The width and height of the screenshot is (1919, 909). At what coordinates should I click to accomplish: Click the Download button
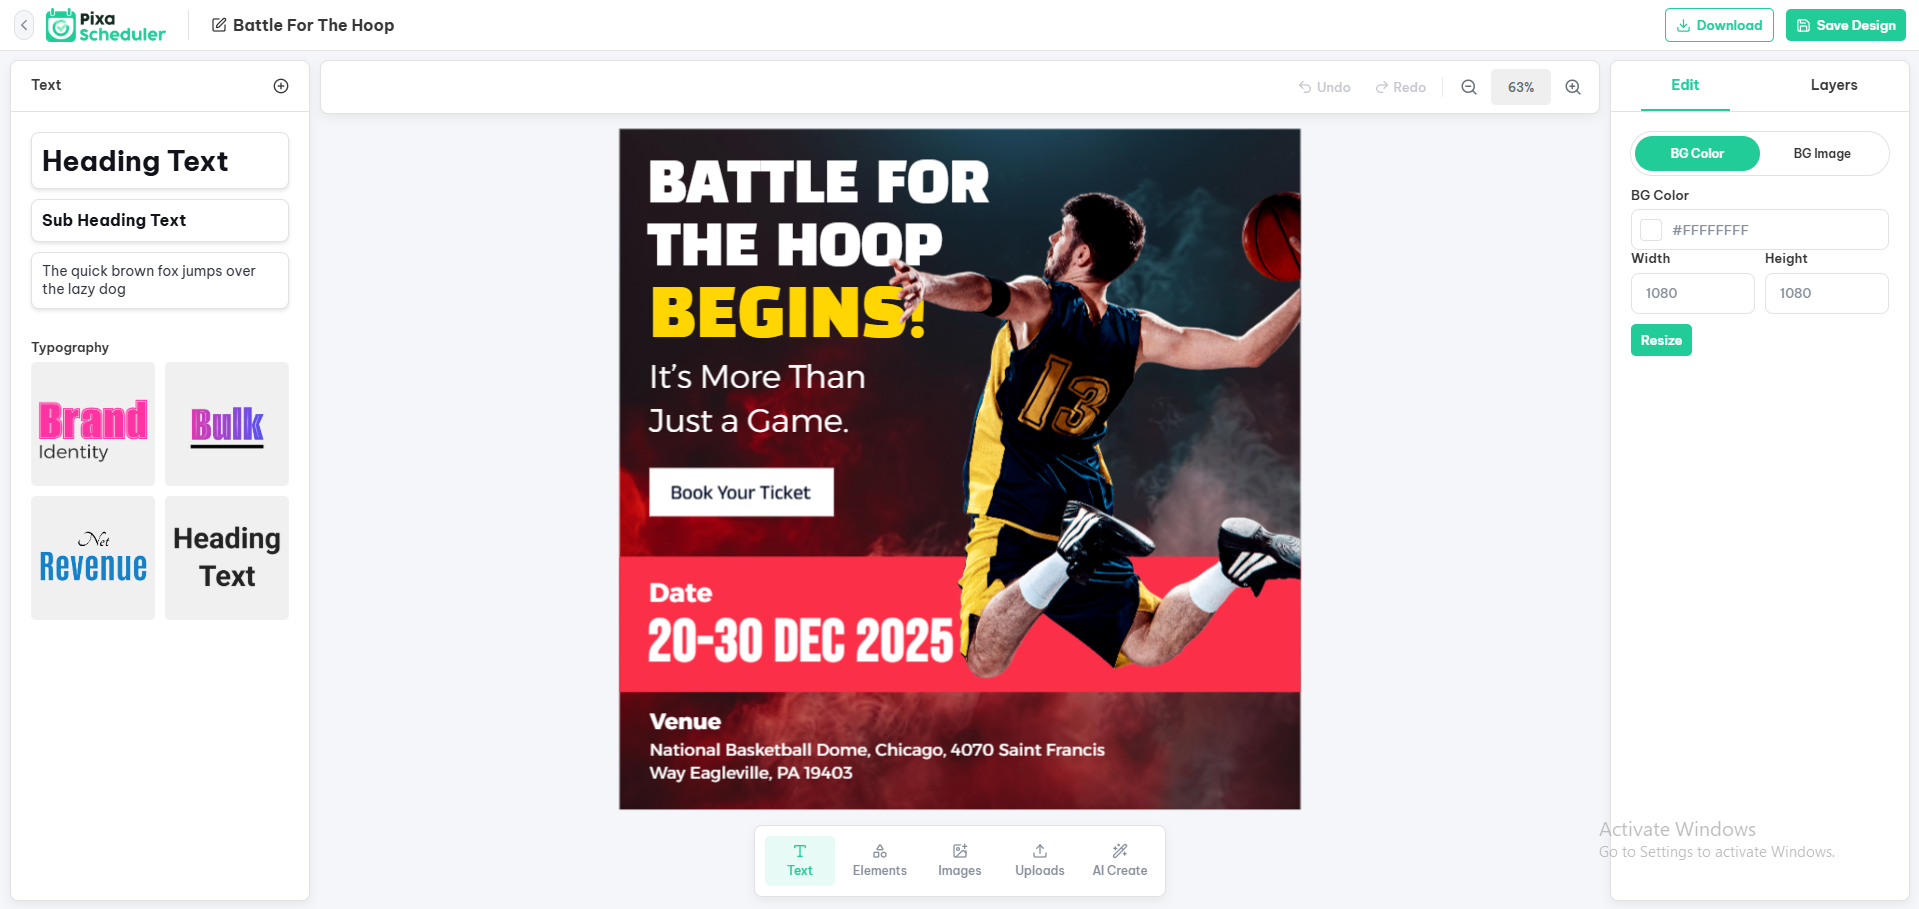click(1719, 25)
